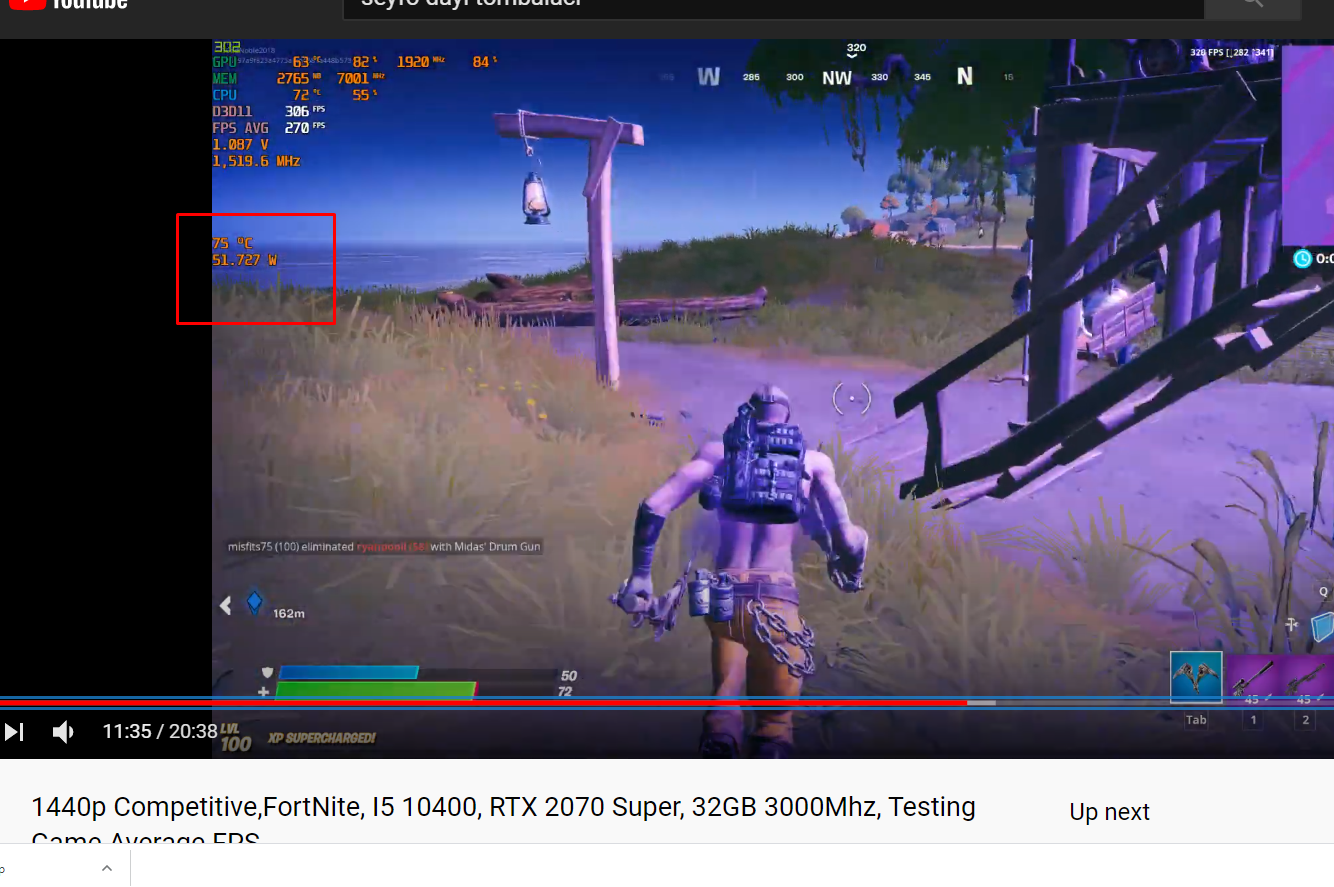This screenshot has width=1334, height=887.
Task: Click the shield value "50"
Action: [569, 676]
